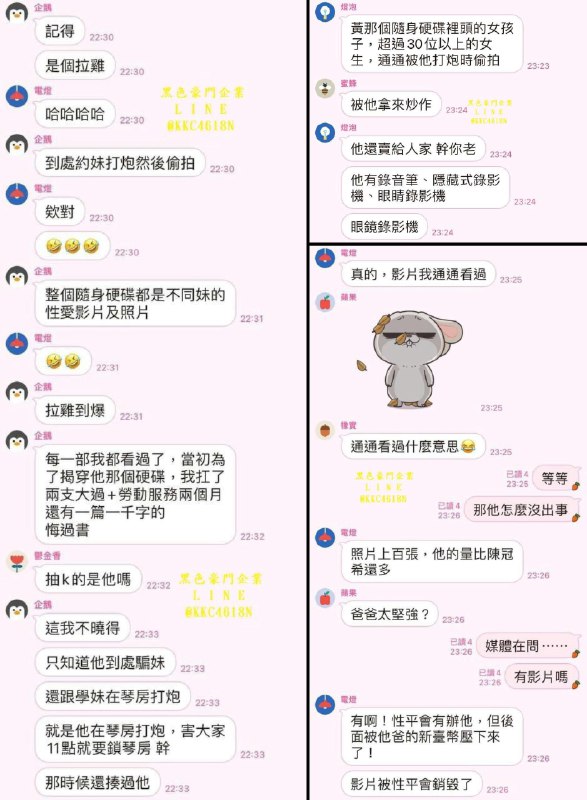The image size is (587, 800).
Task: Open the acorn avatar of 橡實
Action: click(x=325, y=431)
